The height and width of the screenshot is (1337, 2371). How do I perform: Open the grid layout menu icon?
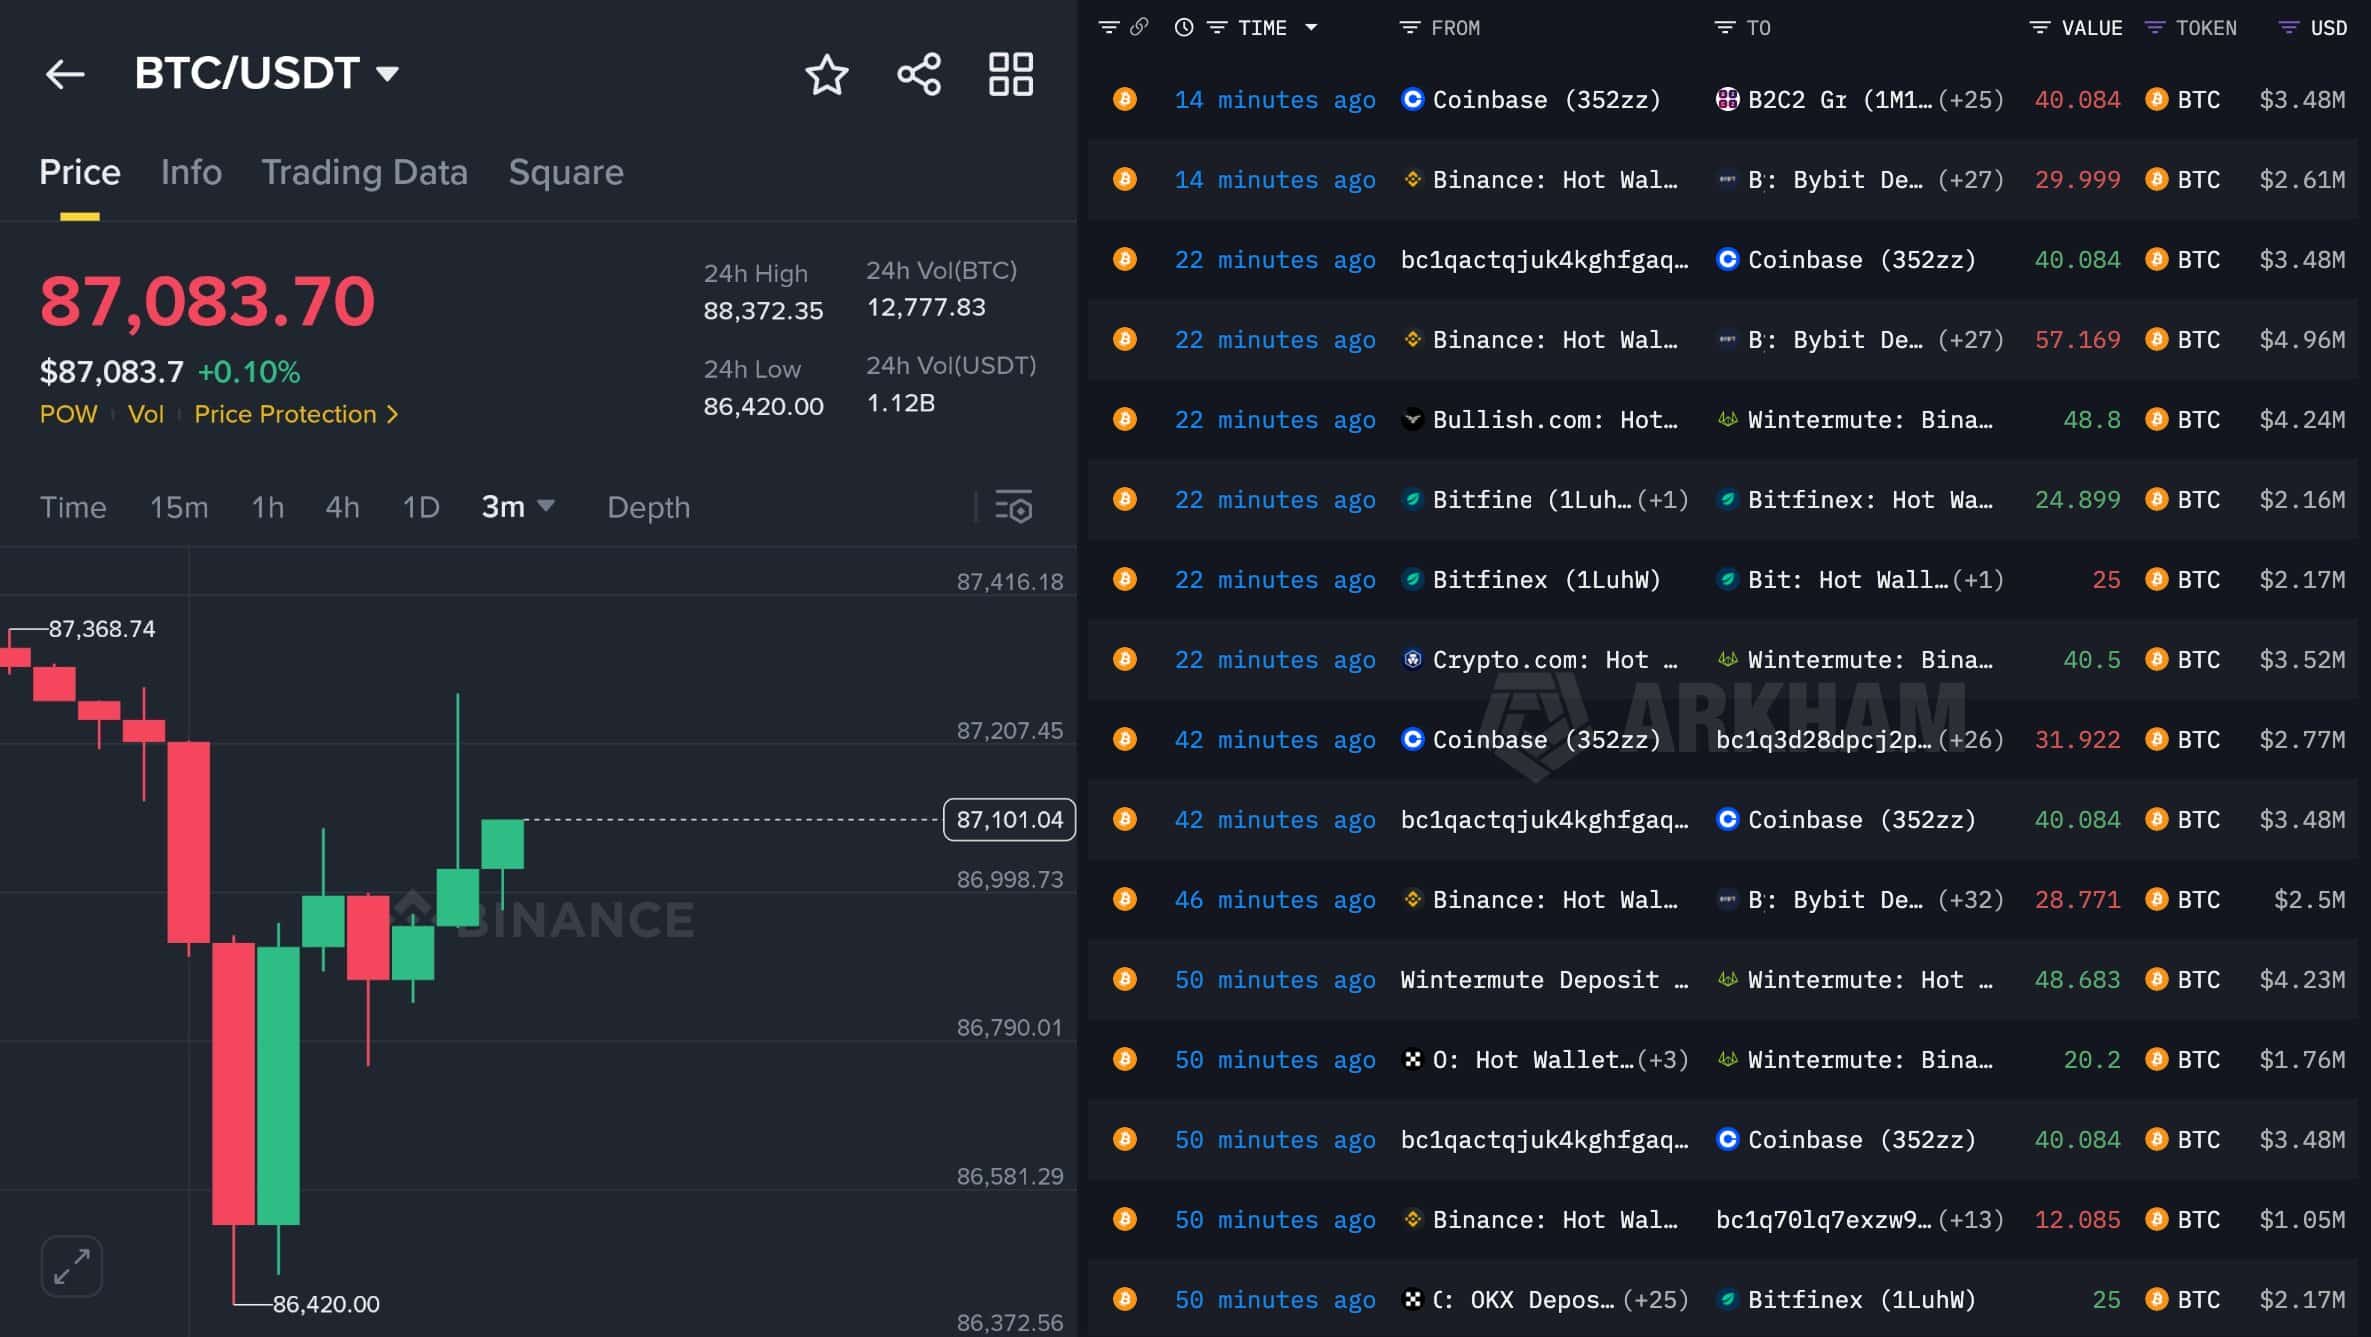(1011, 74)
